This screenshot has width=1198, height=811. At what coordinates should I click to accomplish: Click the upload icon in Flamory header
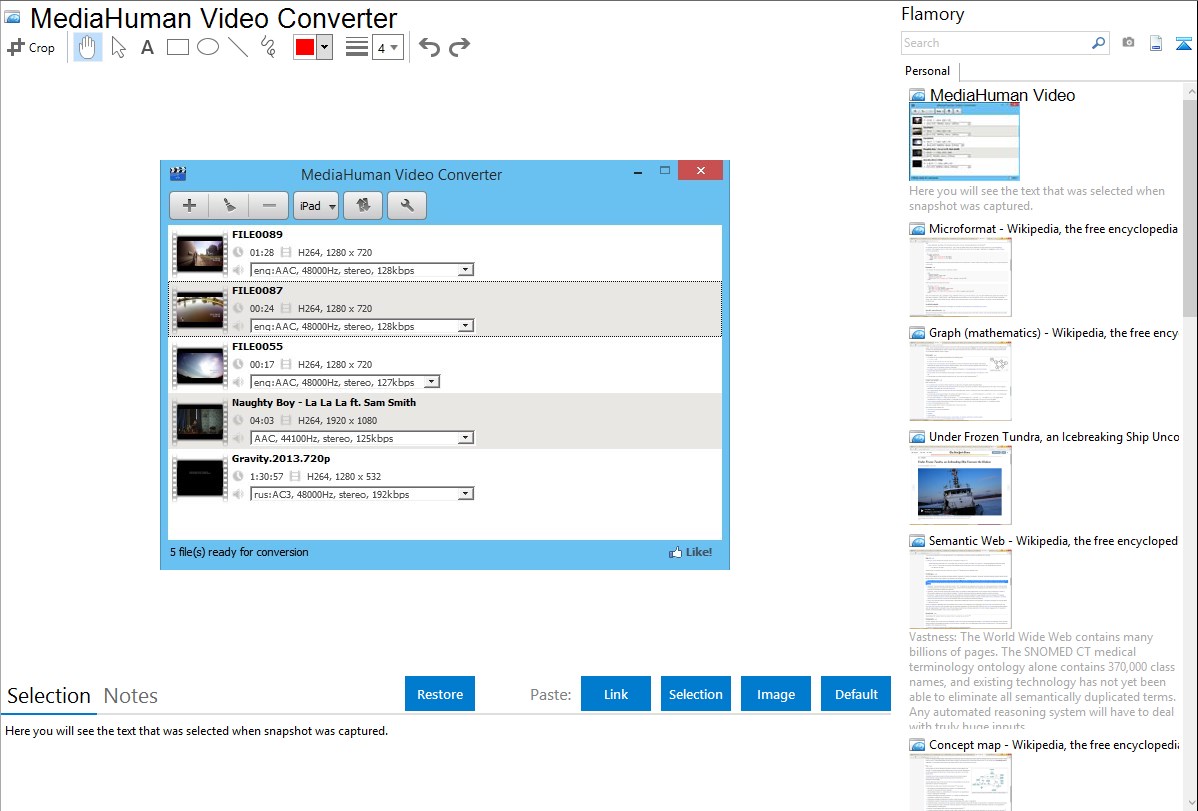pyautogui.click(x=1183, y=43)
